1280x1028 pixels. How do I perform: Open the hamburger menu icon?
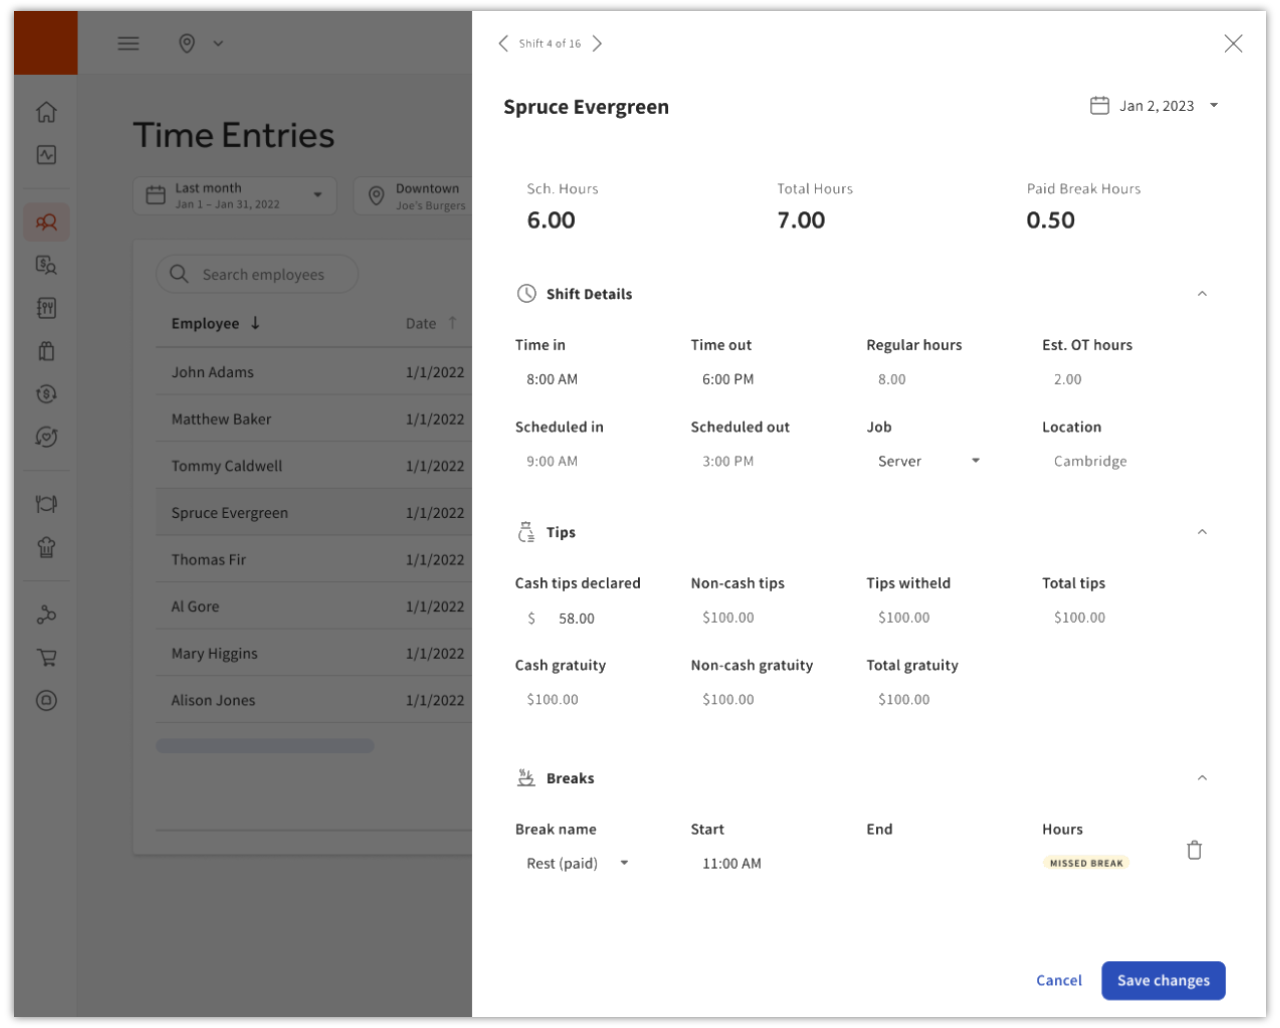[128, 43]
